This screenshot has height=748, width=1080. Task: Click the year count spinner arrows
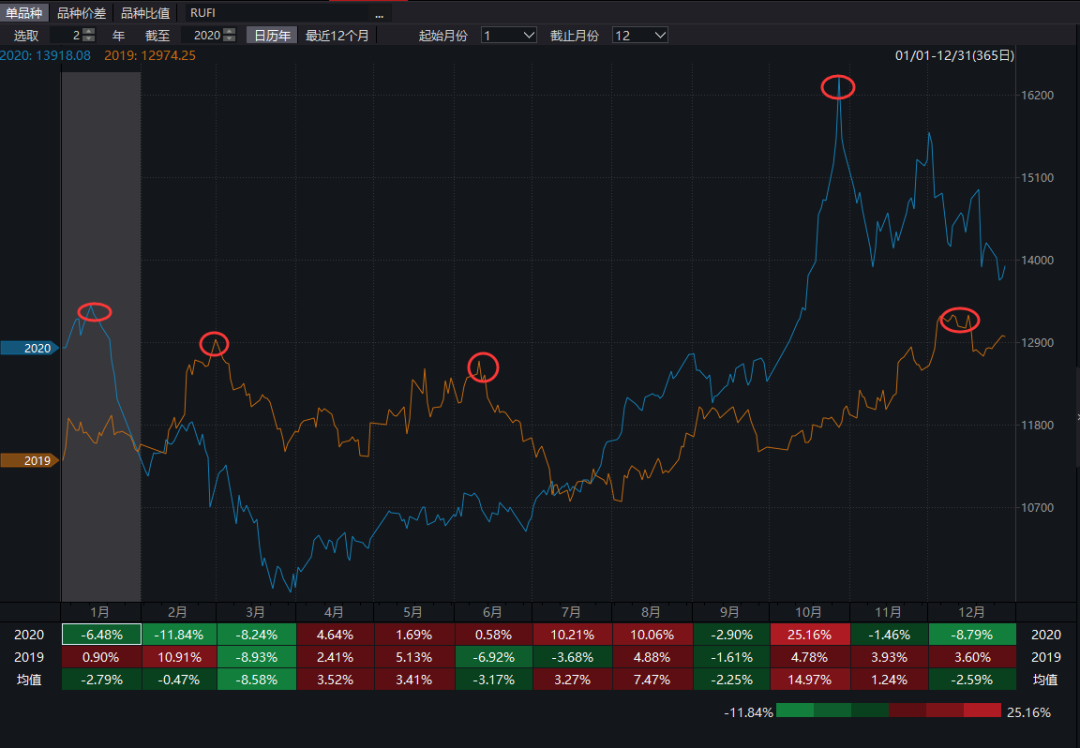pyautogui.click(x=88, y=35)
